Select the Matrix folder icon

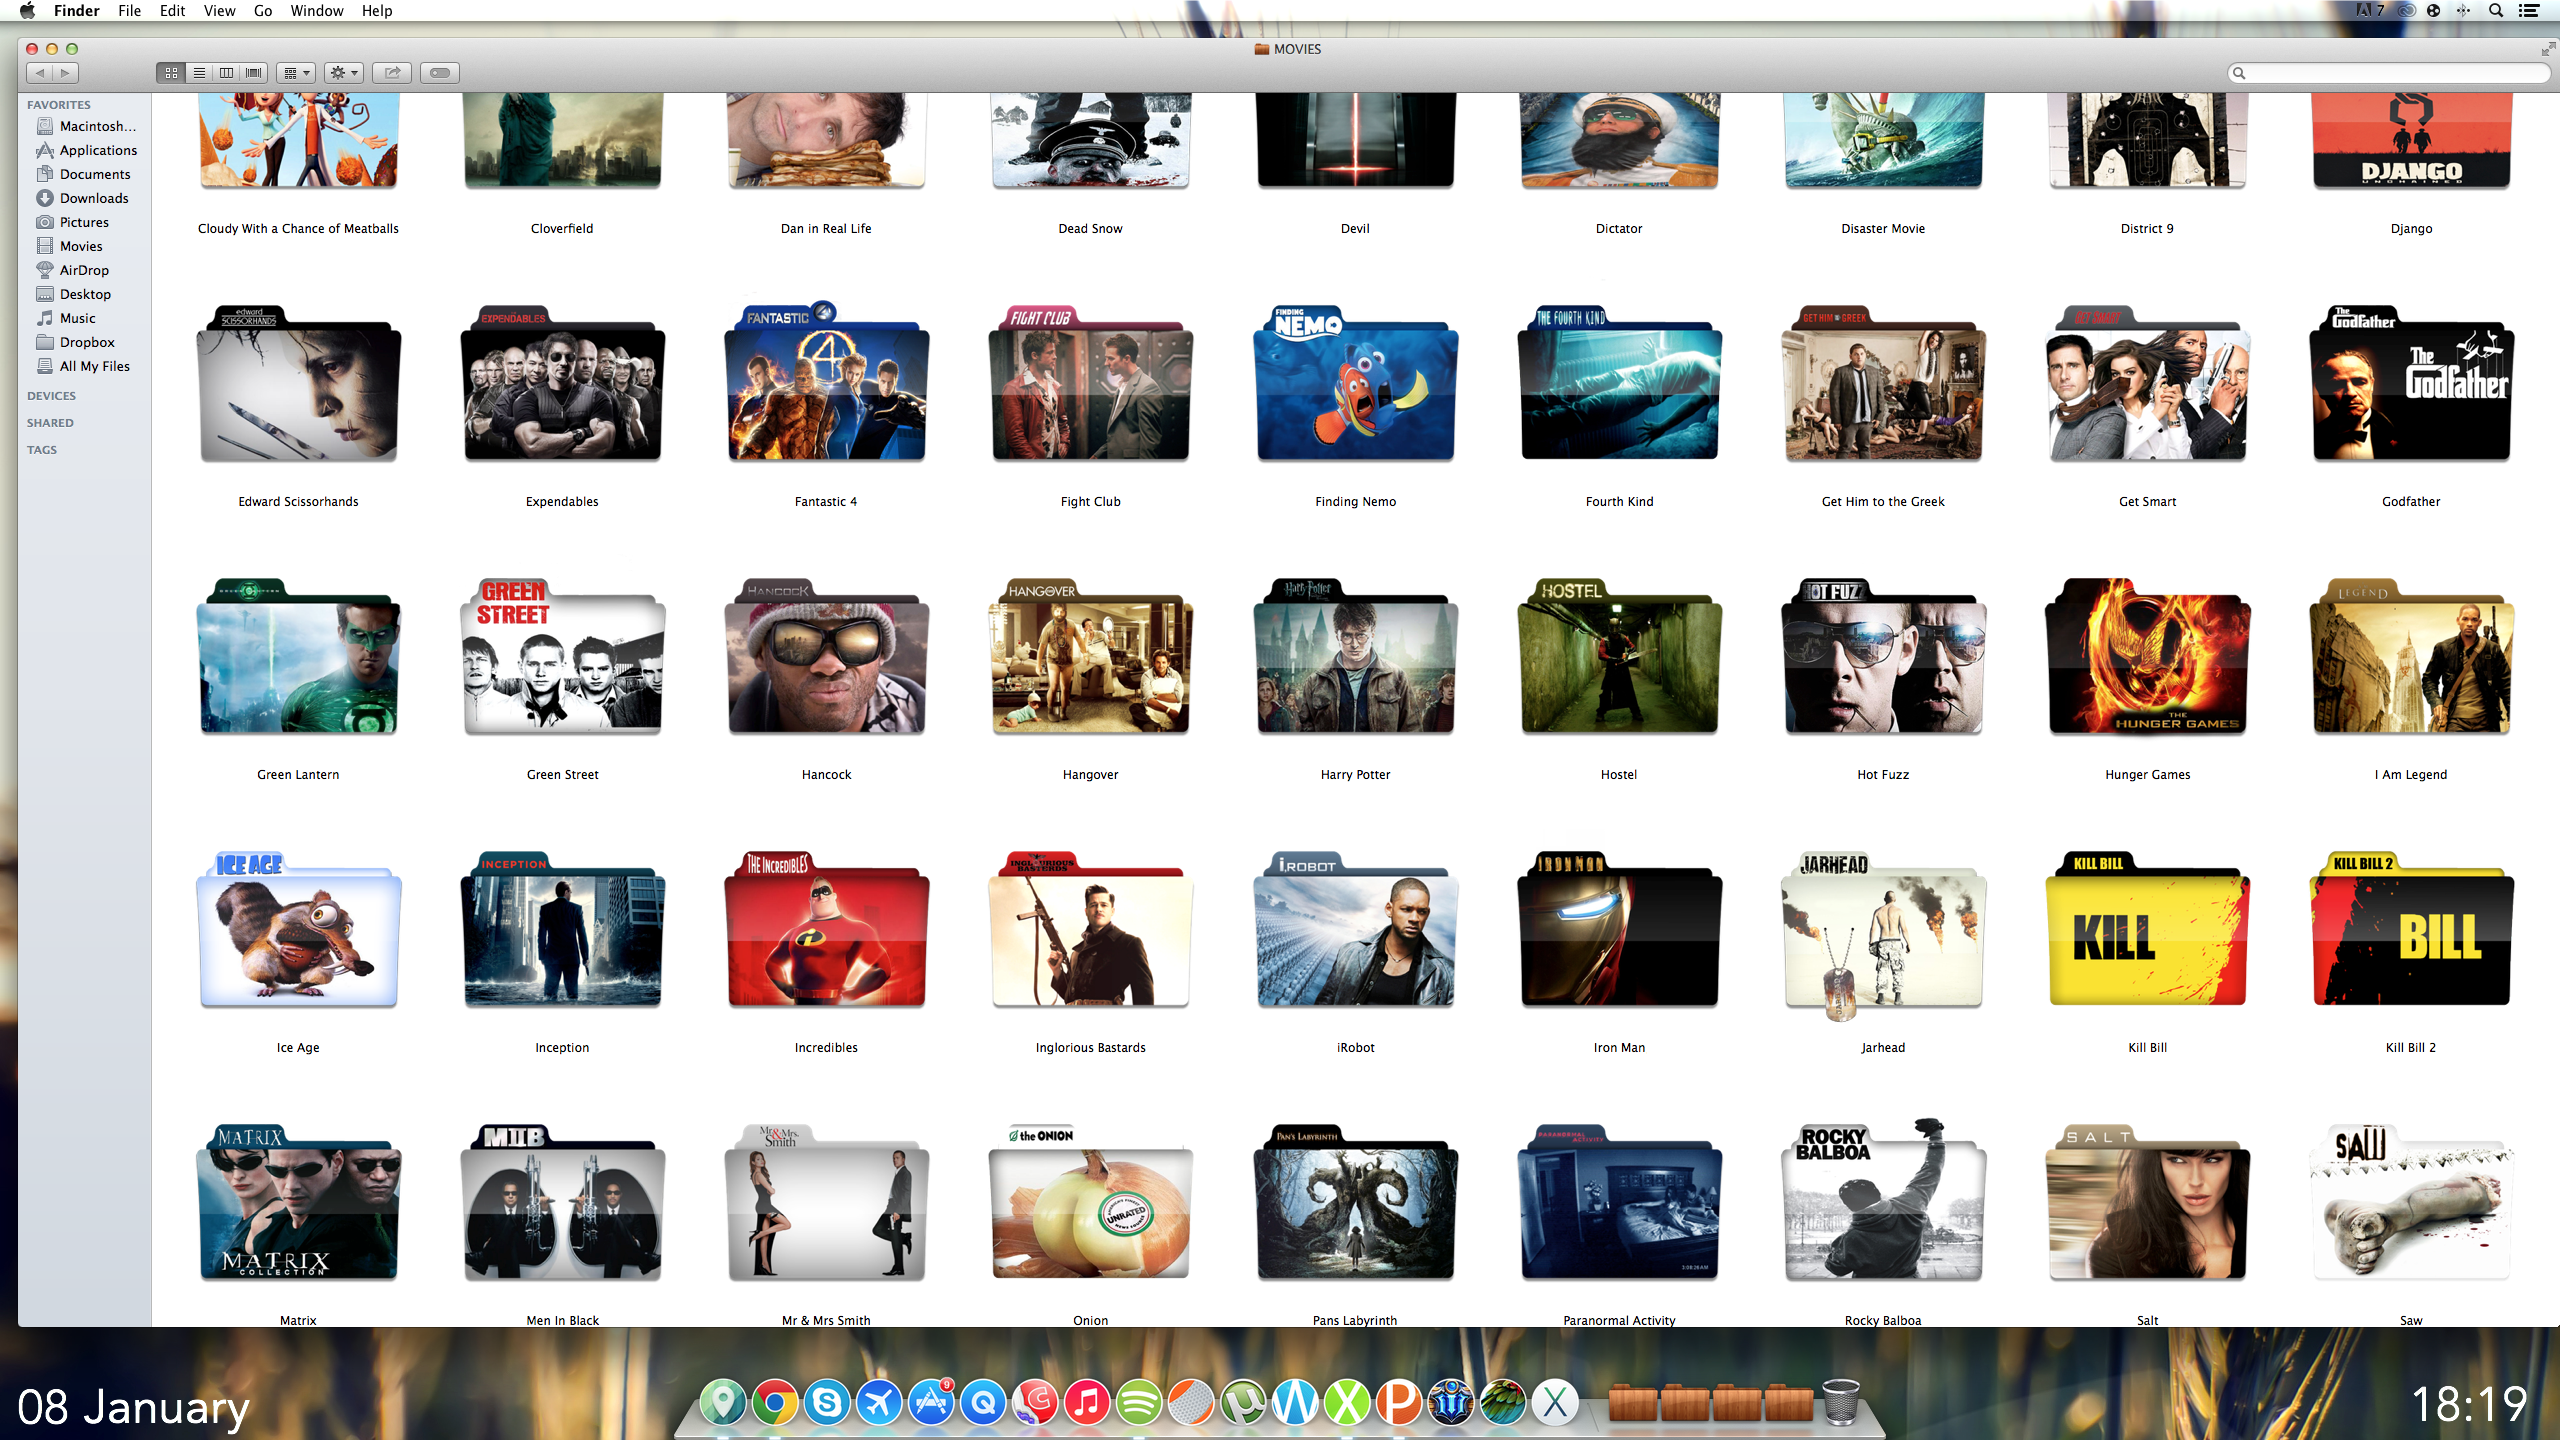(x=298, y=1204)
